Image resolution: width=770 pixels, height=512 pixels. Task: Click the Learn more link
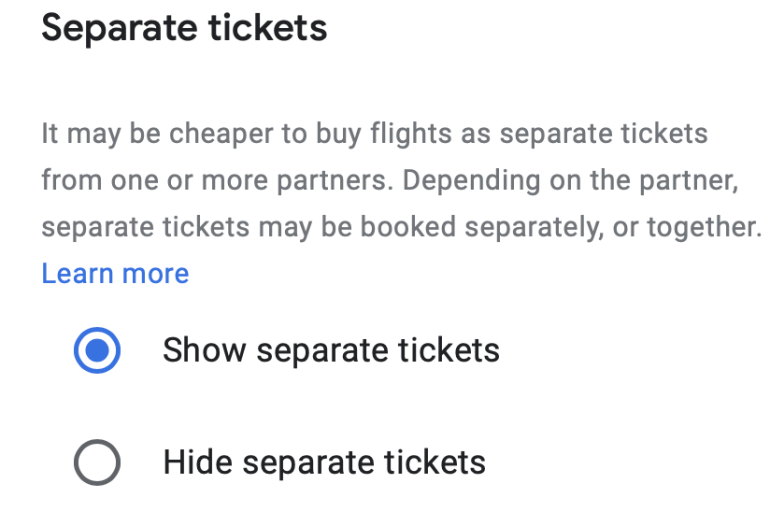(x=115, y=273)
